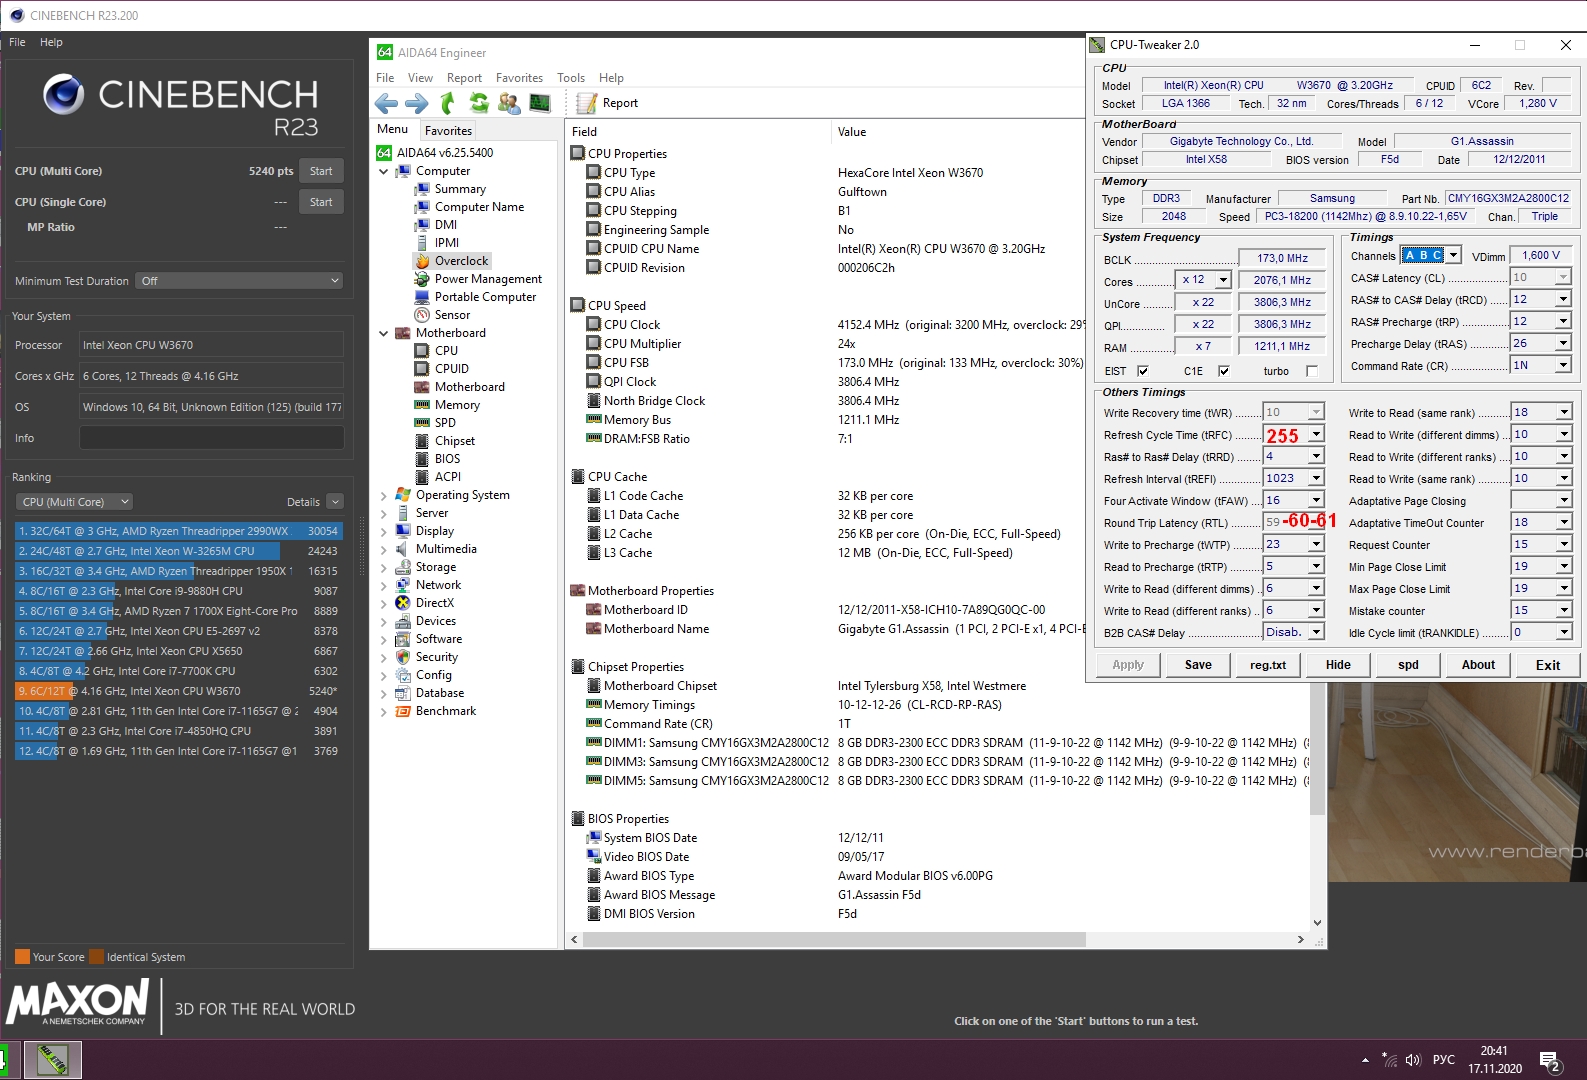Click the Security shield icon in tree
Viewport: 1587px width, 1080px height.
pyautogui.click(x=403, y=657)
